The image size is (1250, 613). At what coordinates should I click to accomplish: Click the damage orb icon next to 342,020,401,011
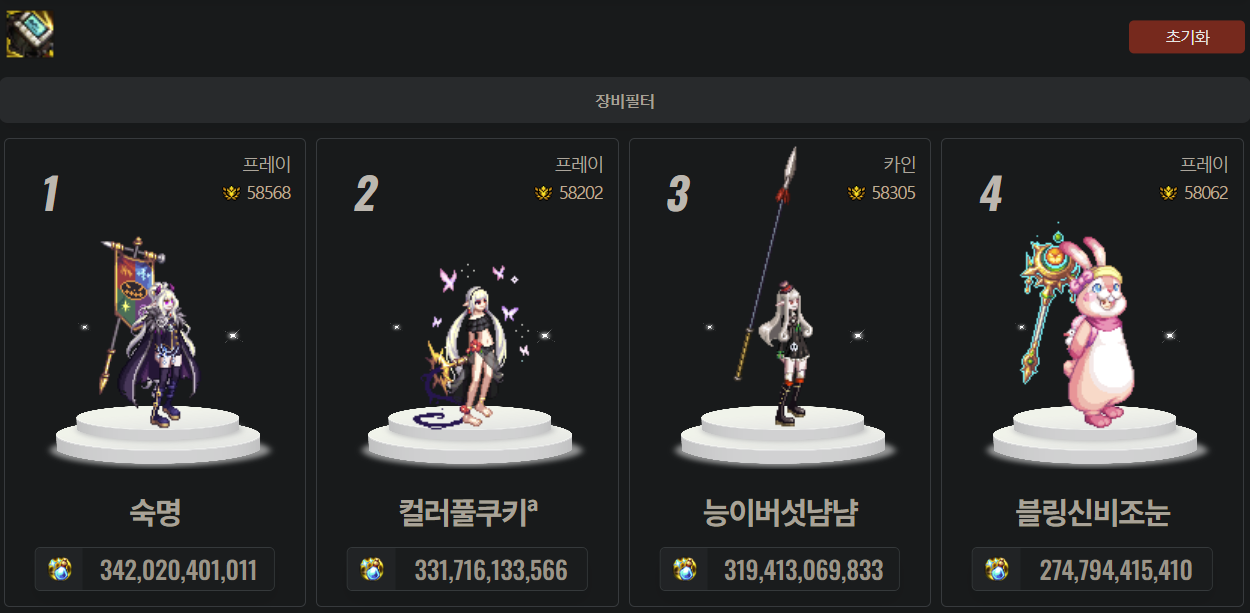(x=60, y=570)
